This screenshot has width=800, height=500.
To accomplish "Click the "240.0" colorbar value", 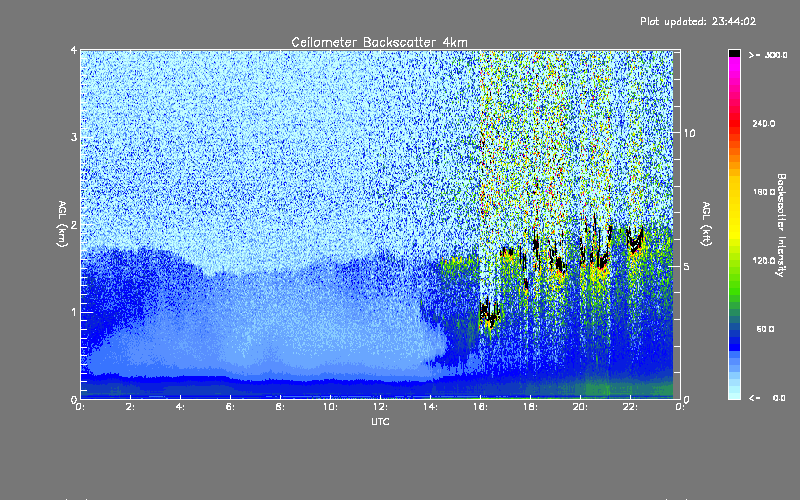I will pyautogui.click(x=764, y=123).
